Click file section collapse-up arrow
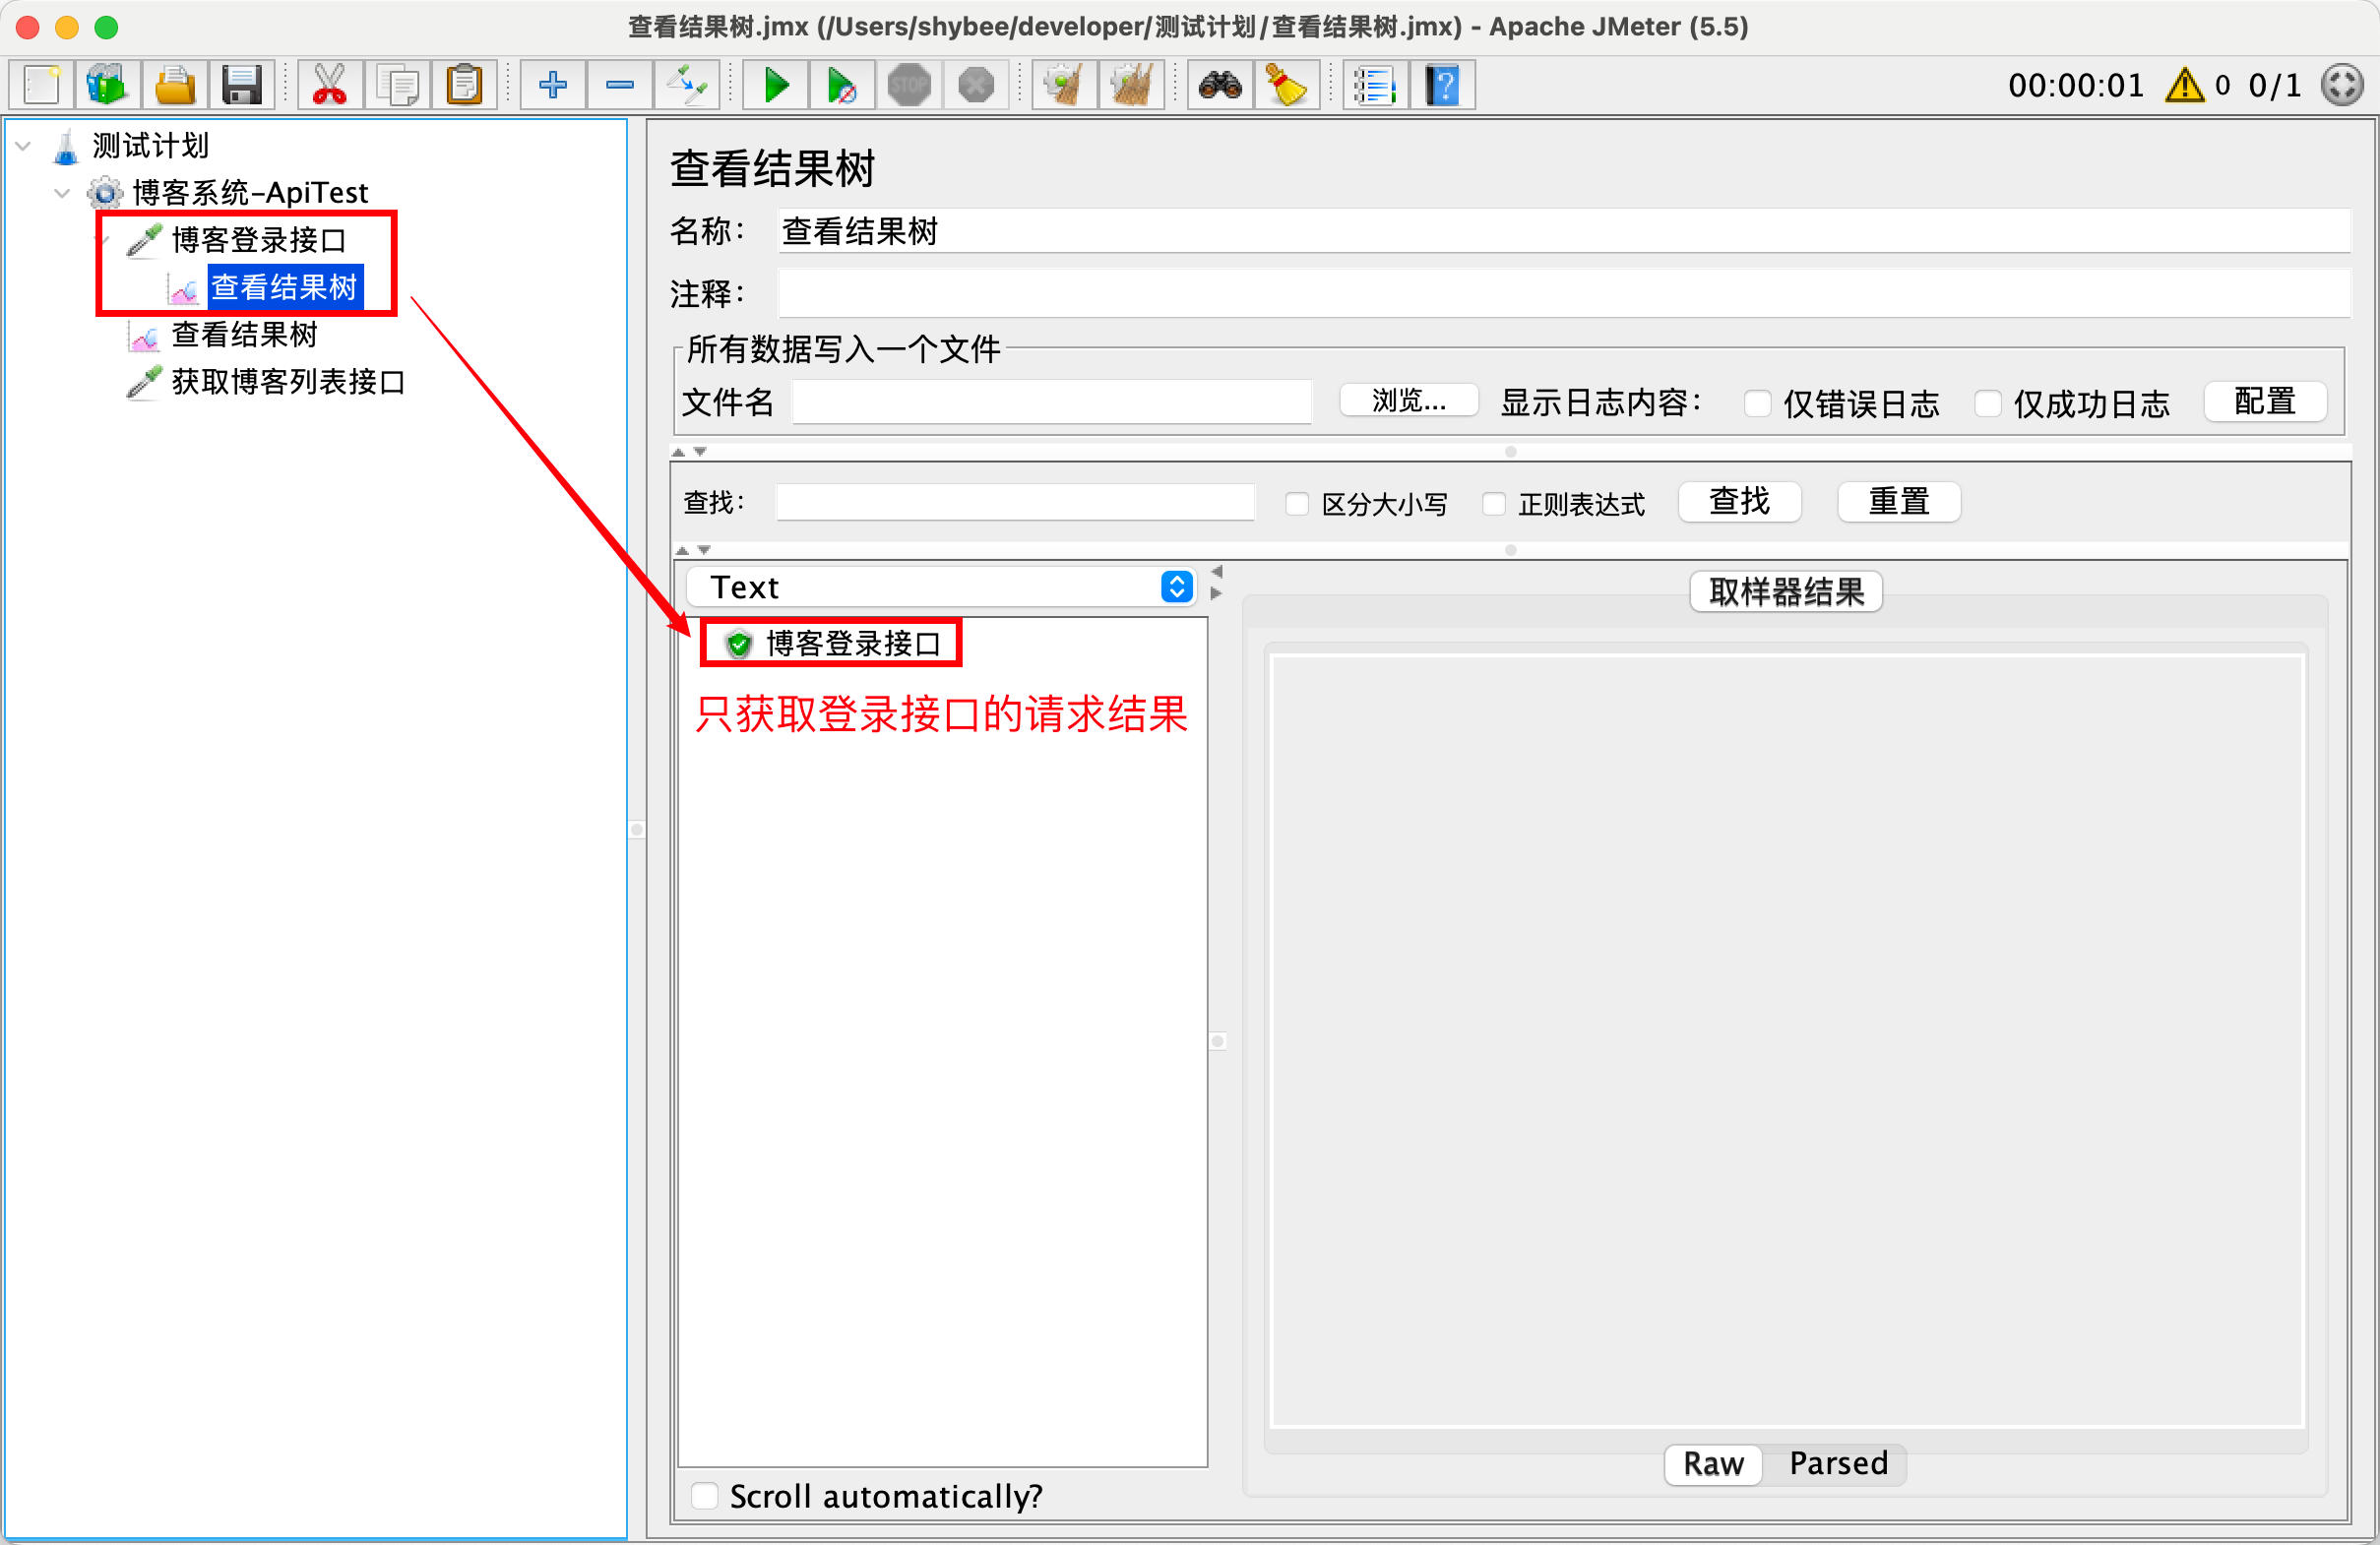The image size is (2380, 1545). pyautogui.click(x=679, y=452)
